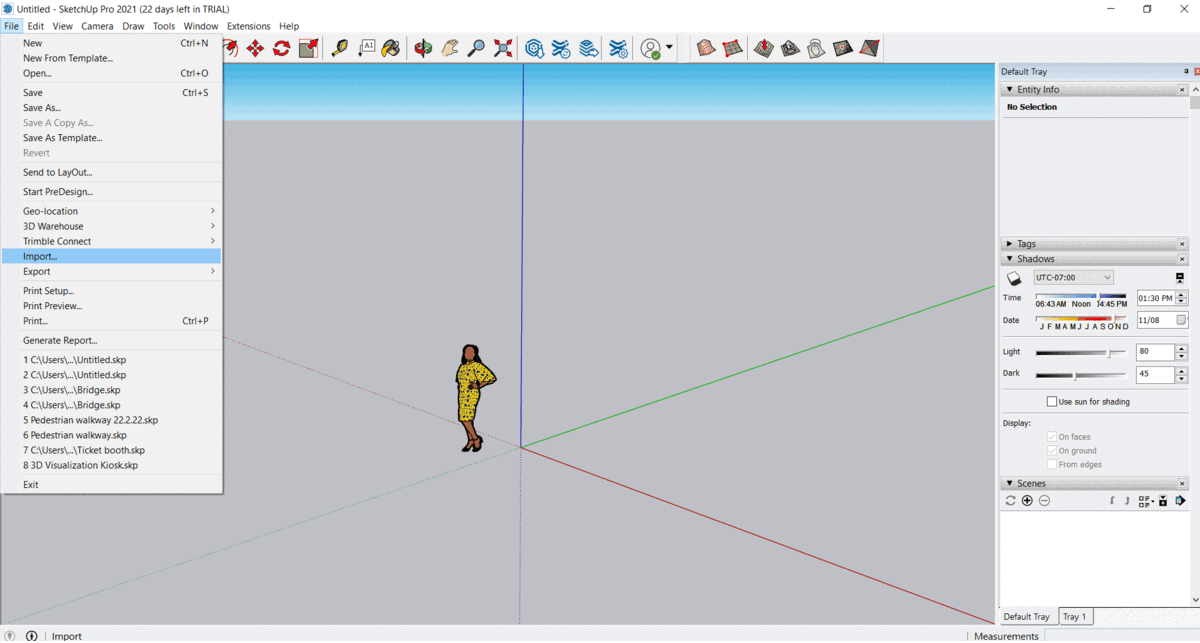Click the Zoom Extents icon
The image size is (1200, 643).
click(503, 48)
